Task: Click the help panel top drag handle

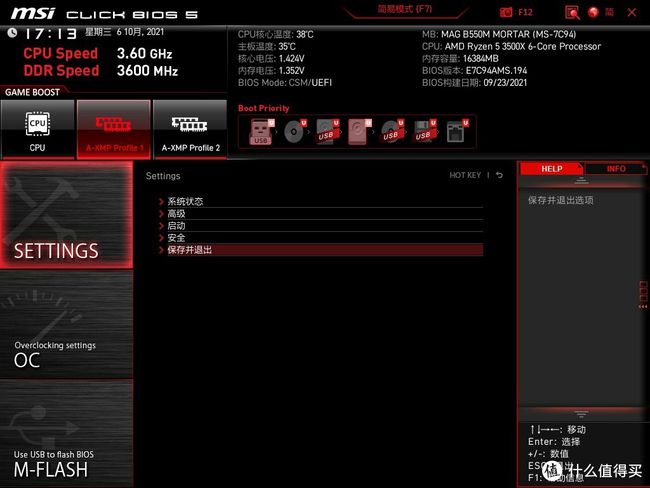Action: 581,180
